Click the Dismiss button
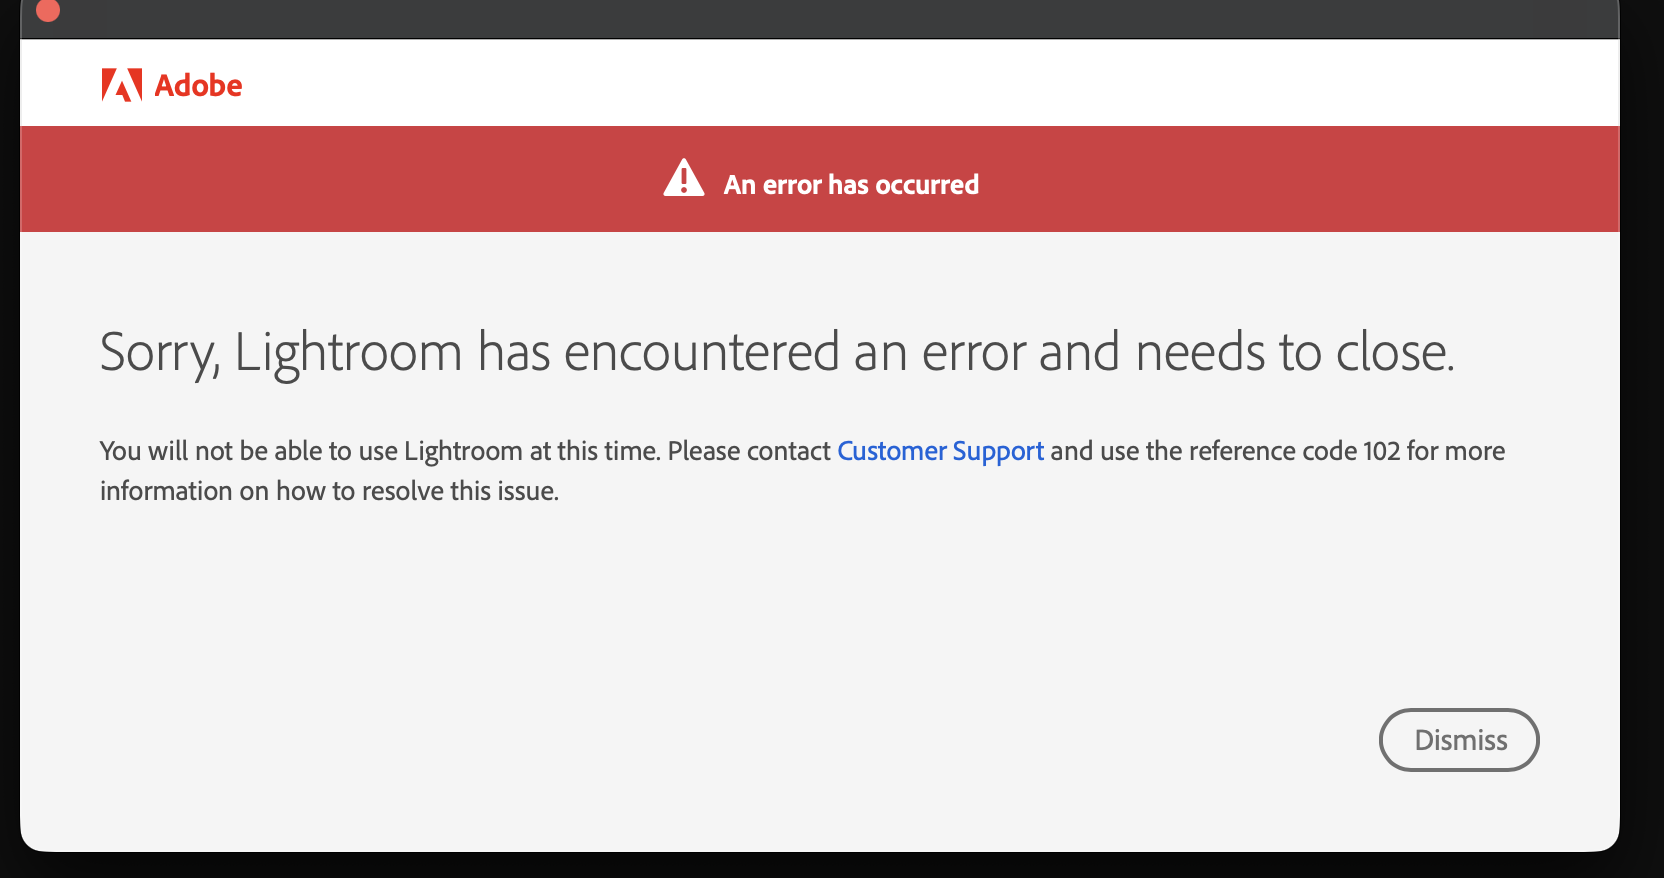Image resolution: width=1664 pixels, height=878 pixels. click(1459, 740)
